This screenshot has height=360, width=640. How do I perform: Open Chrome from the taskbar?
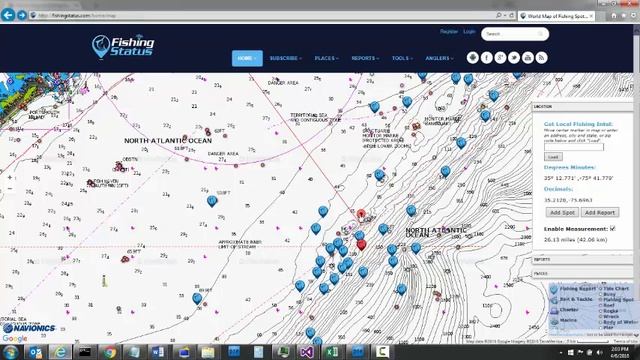click(x=109, y=352)
